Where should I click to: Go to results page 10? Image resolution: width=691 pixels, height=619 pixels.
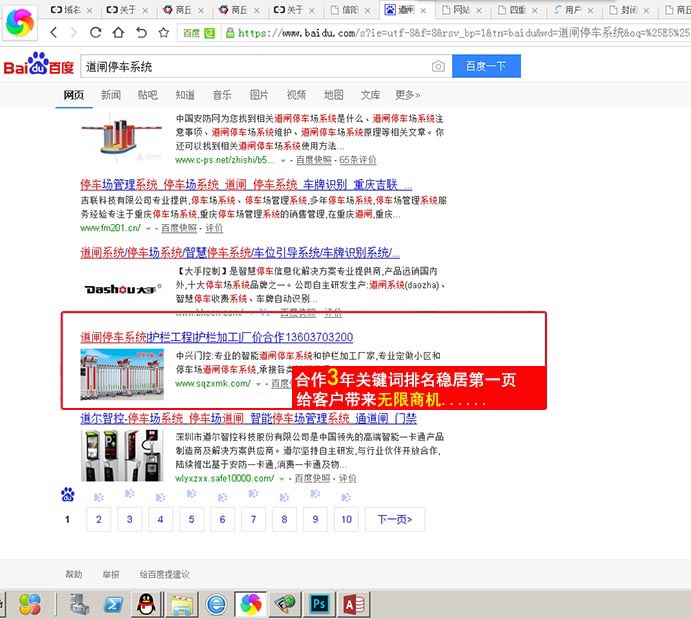(346, 519)
